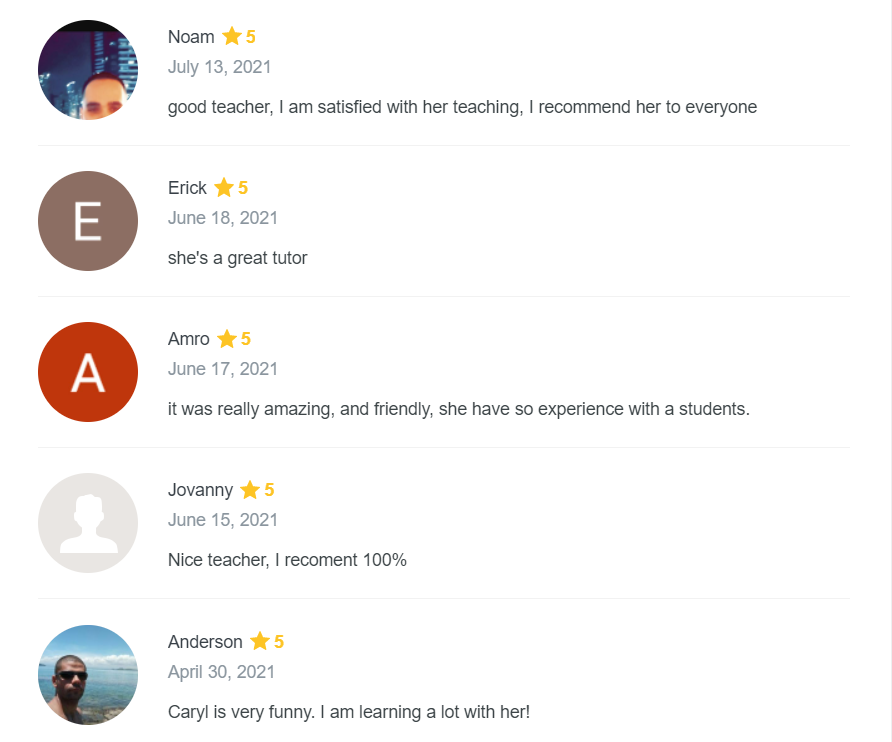The image size is (892, 742).
Task: Open reviewer name Noam
Action: tap(191, 37)
